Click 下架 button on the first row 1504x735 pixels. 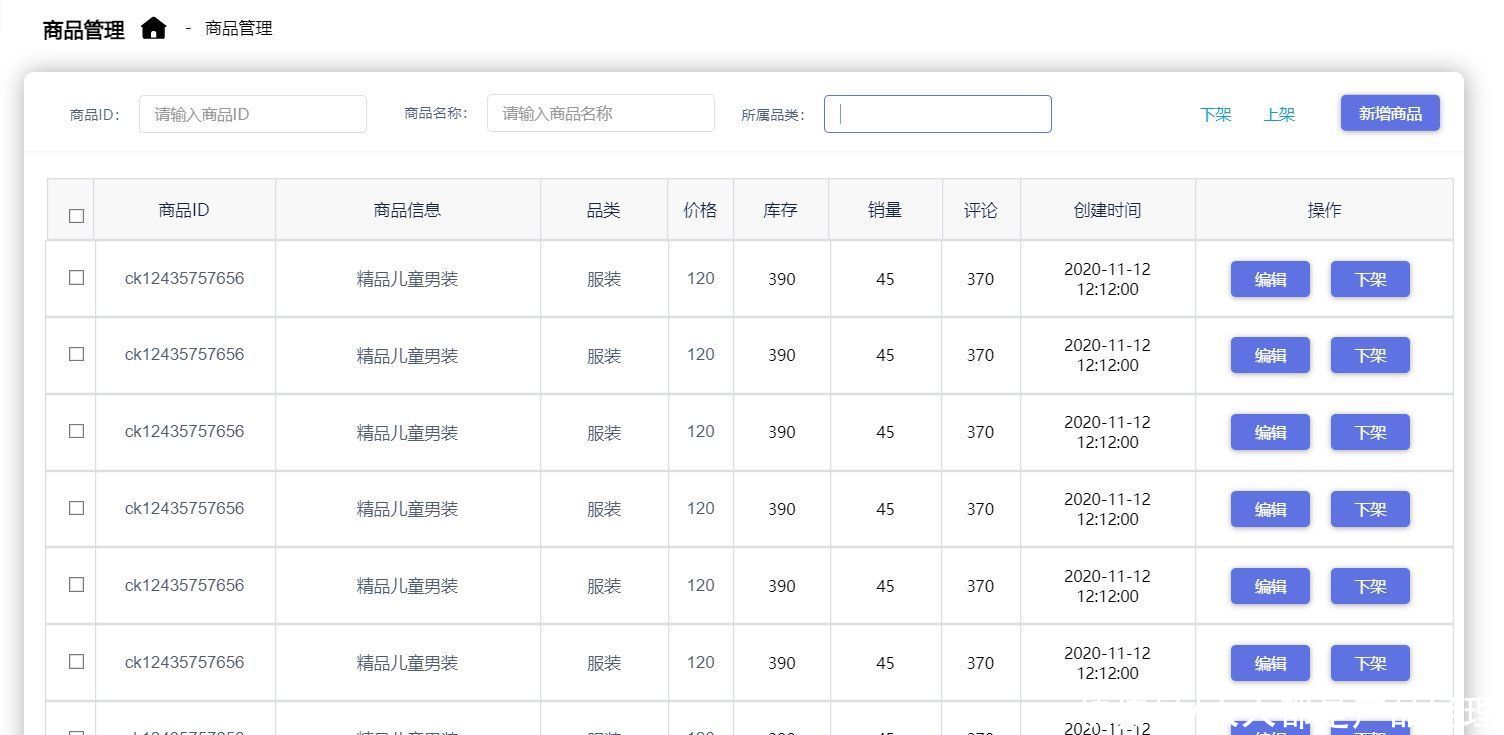tap(1369, 279)
